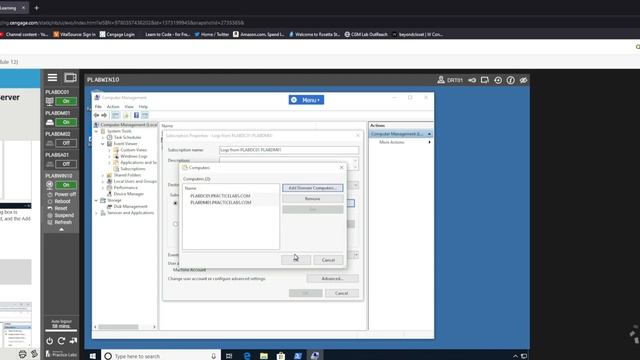Screen dimensions: 640x360
Task: Toggle PLABDC01 power On switch
Action: pyautogui.click(x=66, y=101)
